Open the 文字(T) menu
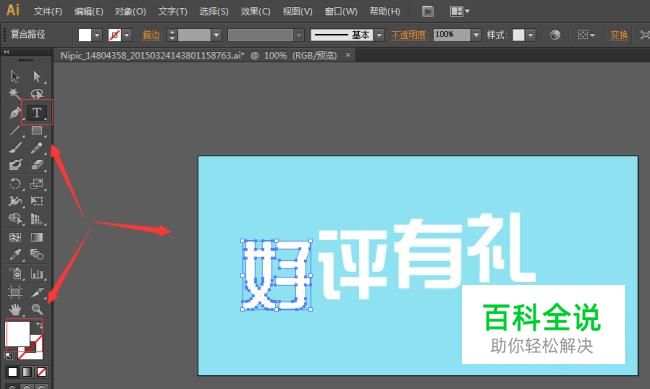Viewport: 650px width, 389px height. (x=173, y=11)
